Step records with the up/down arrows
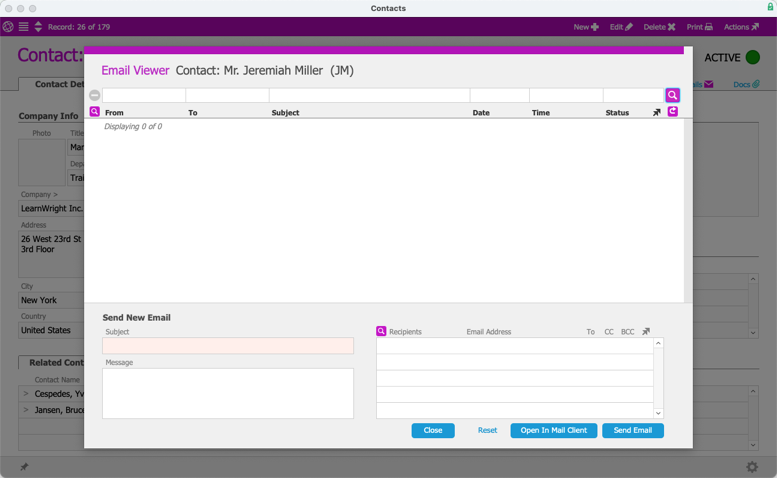The height and width of the screenshot is (478, 777). tap(38, 27)
